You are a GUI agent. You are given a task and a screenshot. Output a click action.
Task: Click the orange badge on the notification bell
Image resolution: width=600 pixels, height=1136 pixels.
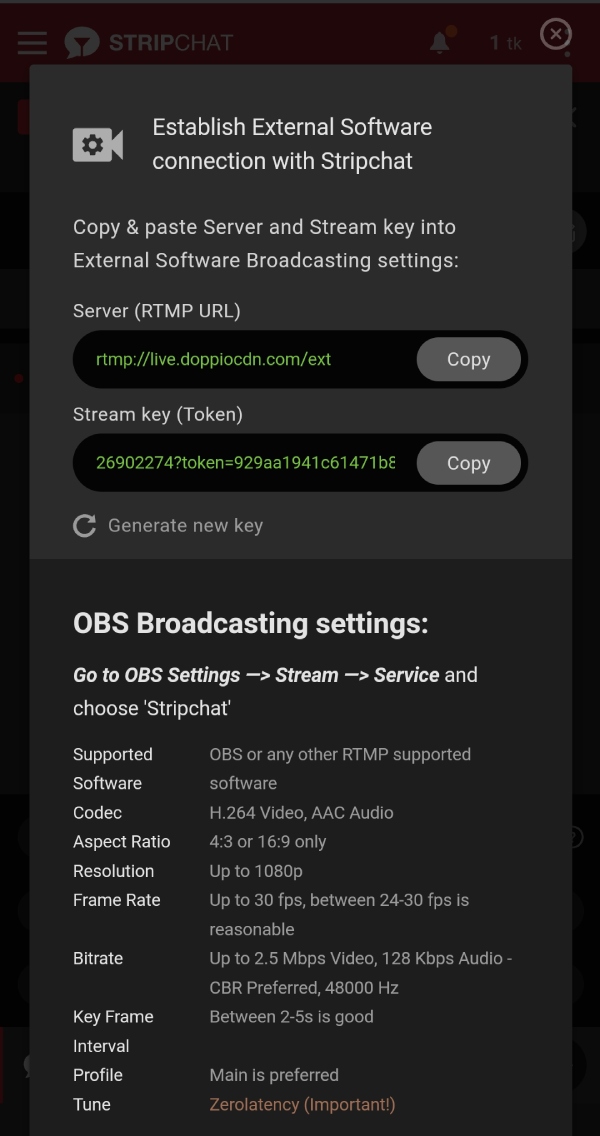coord(451,31)
